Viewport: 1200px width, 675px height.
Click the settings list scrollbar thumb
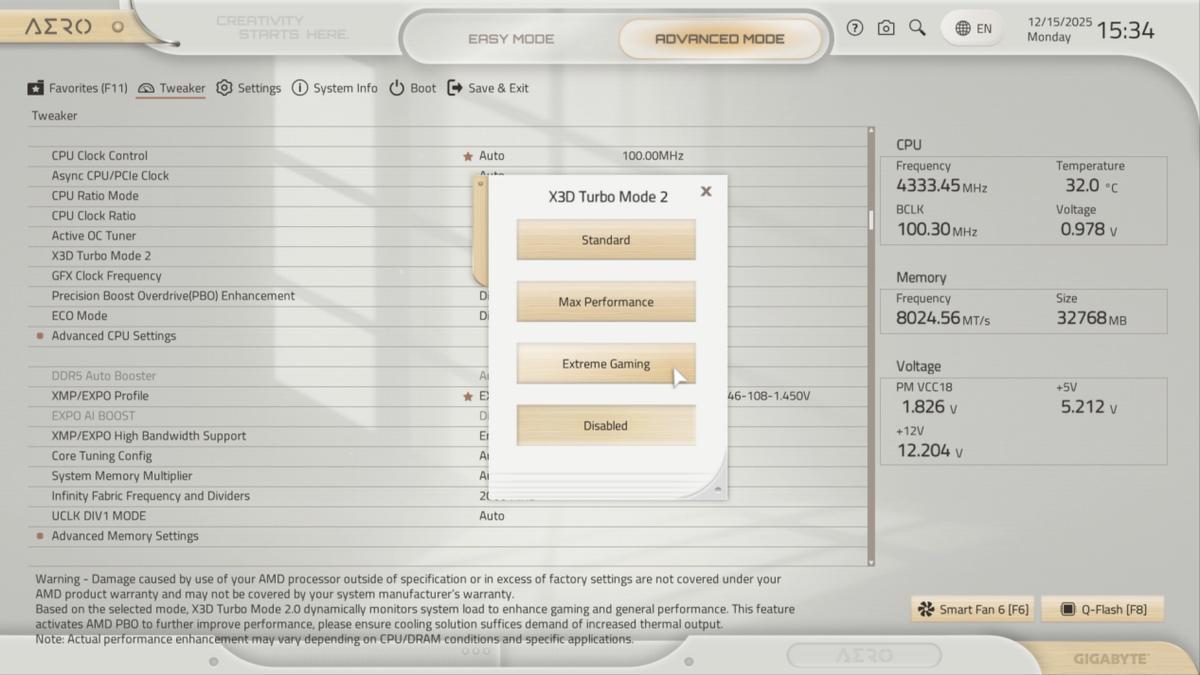click(x=871, y=219)
